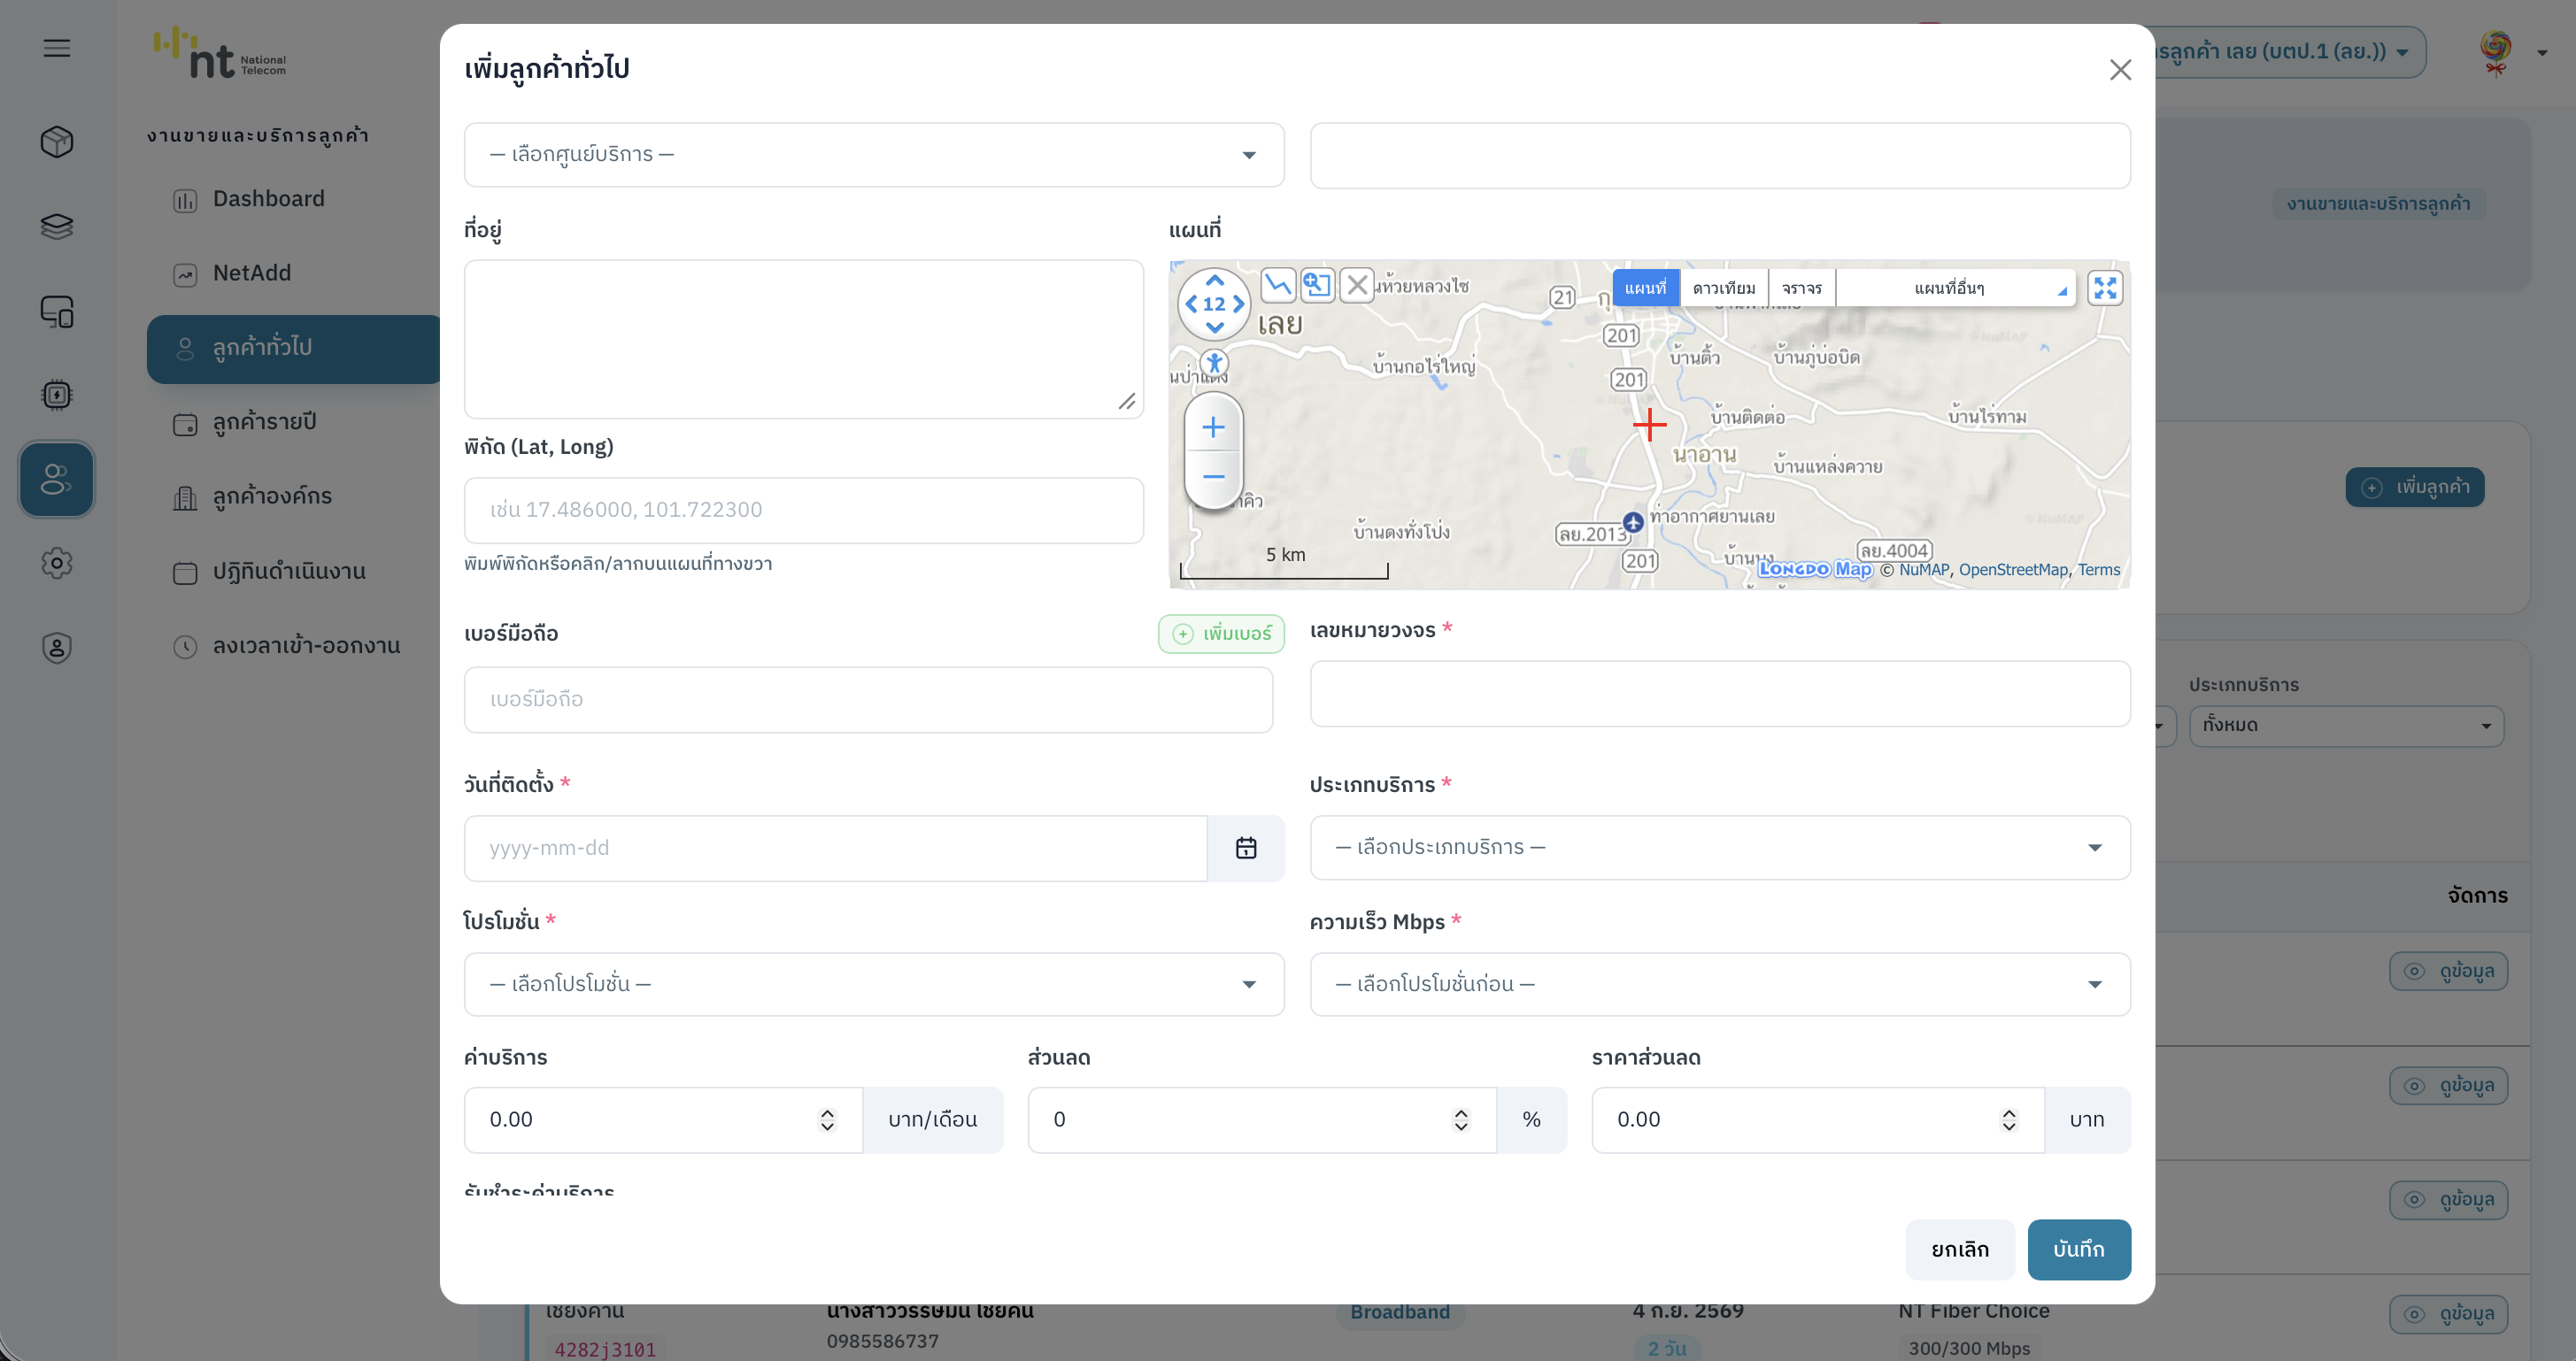Click the บันทึก save button

pyautogui.click(x=2078, y=1249)
